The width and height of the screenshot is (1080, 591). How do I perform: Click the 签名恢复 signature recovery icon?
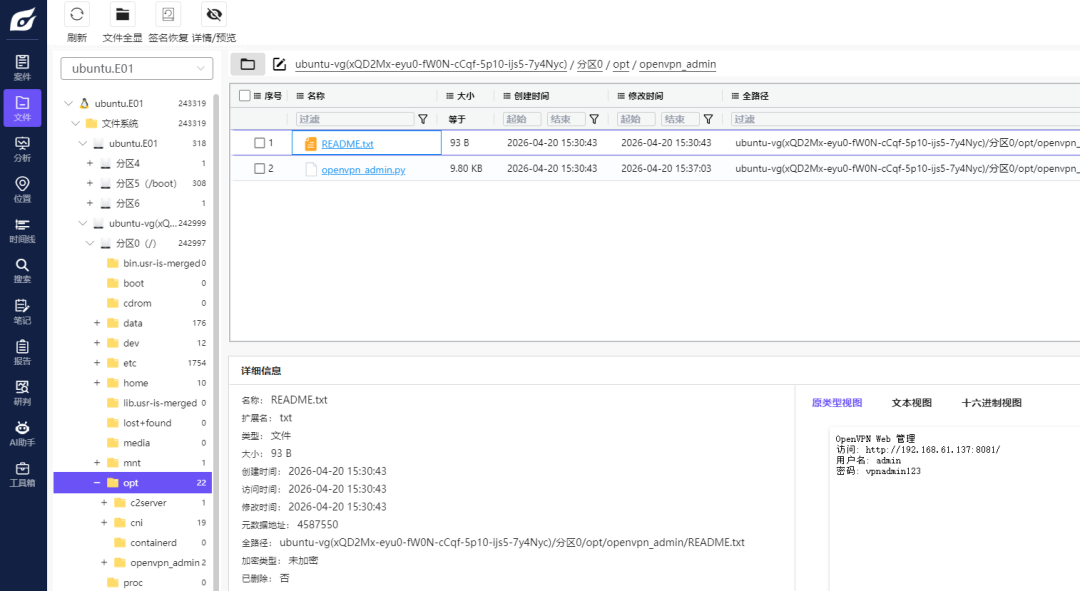168,14
